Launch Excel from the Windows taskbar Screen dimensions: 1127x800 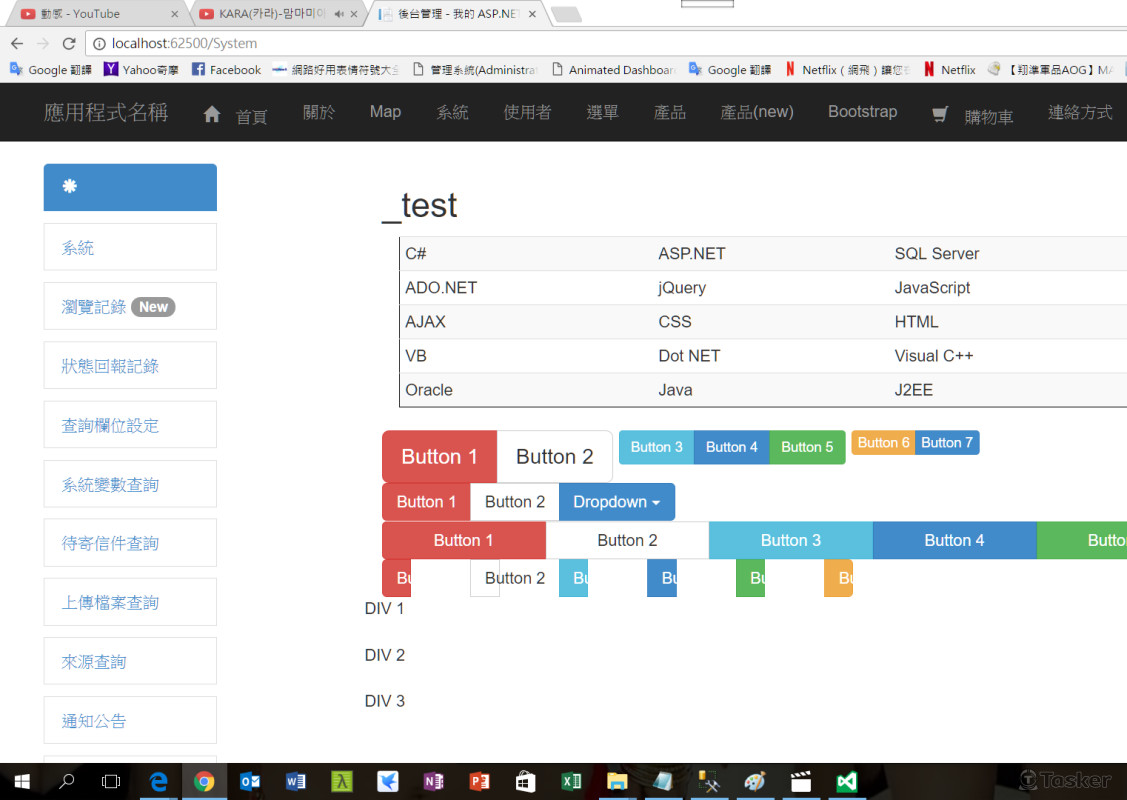point(572,780)
